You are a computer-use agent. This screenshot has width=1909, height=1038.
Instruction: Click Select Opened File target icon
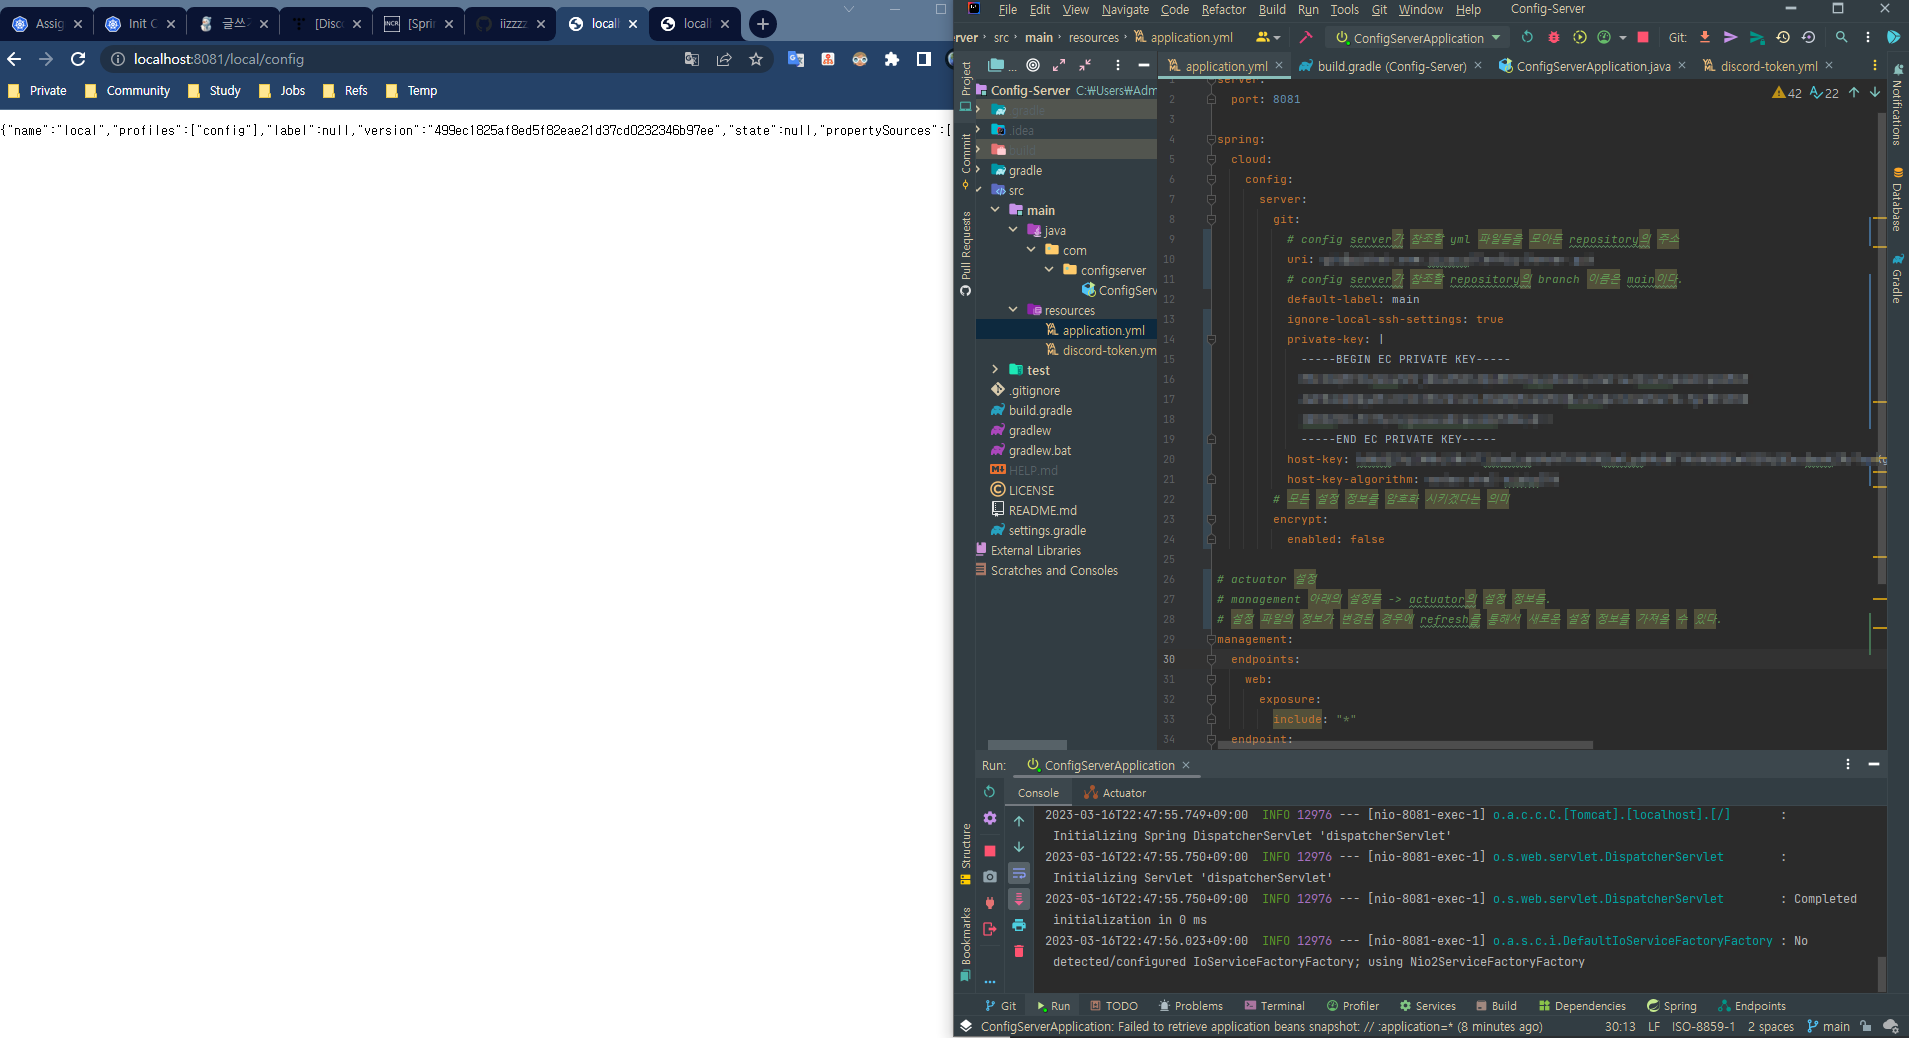[1033, 65]
